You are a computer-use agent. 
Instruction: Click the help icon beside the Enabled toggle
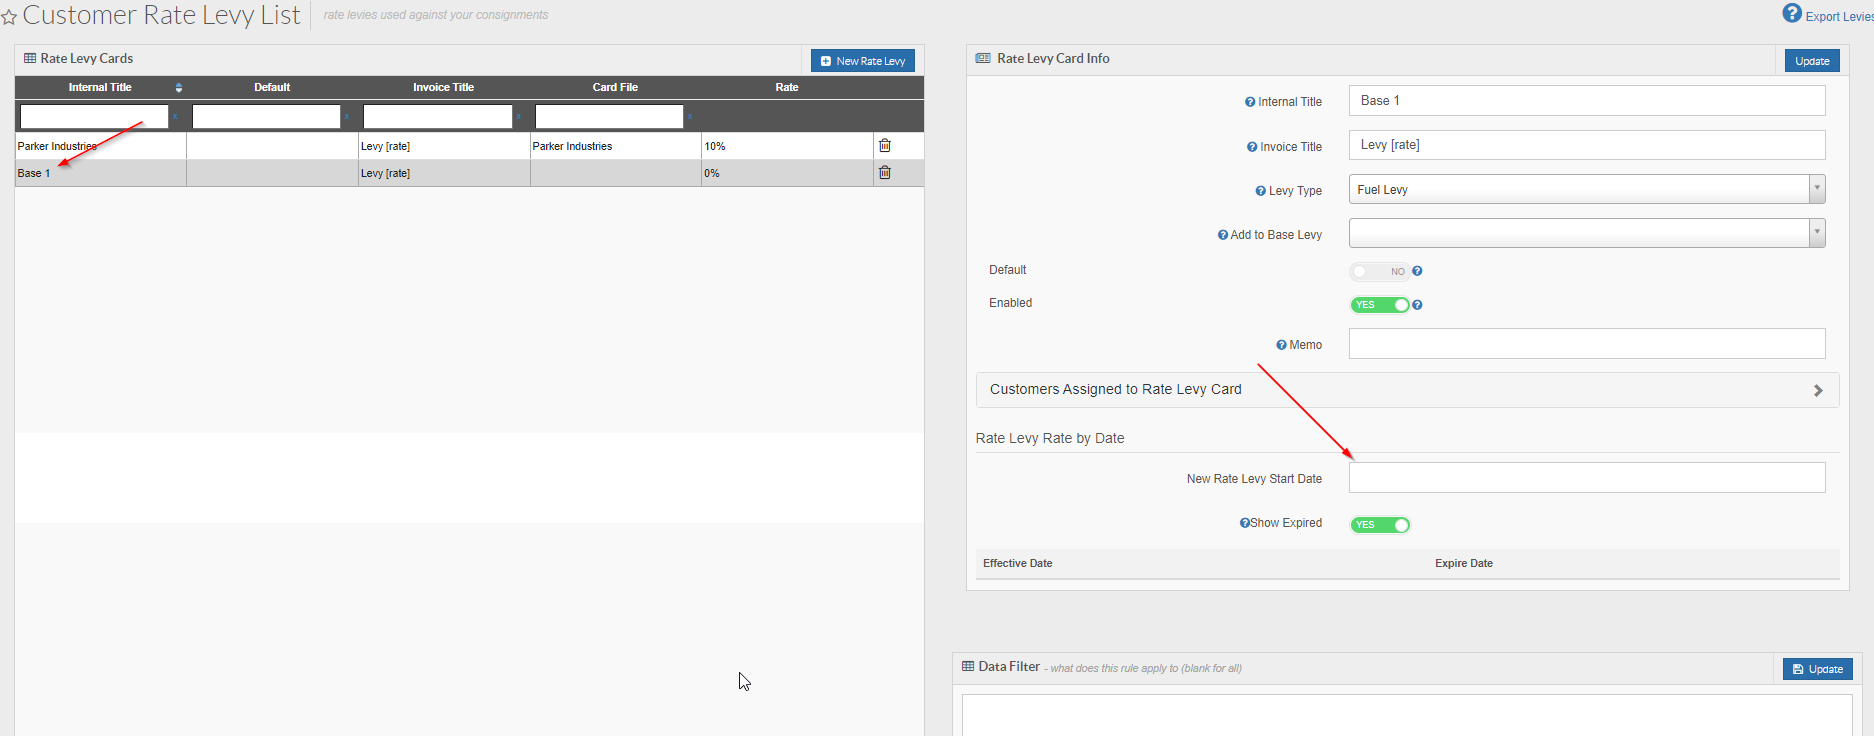coord(1417,305)
